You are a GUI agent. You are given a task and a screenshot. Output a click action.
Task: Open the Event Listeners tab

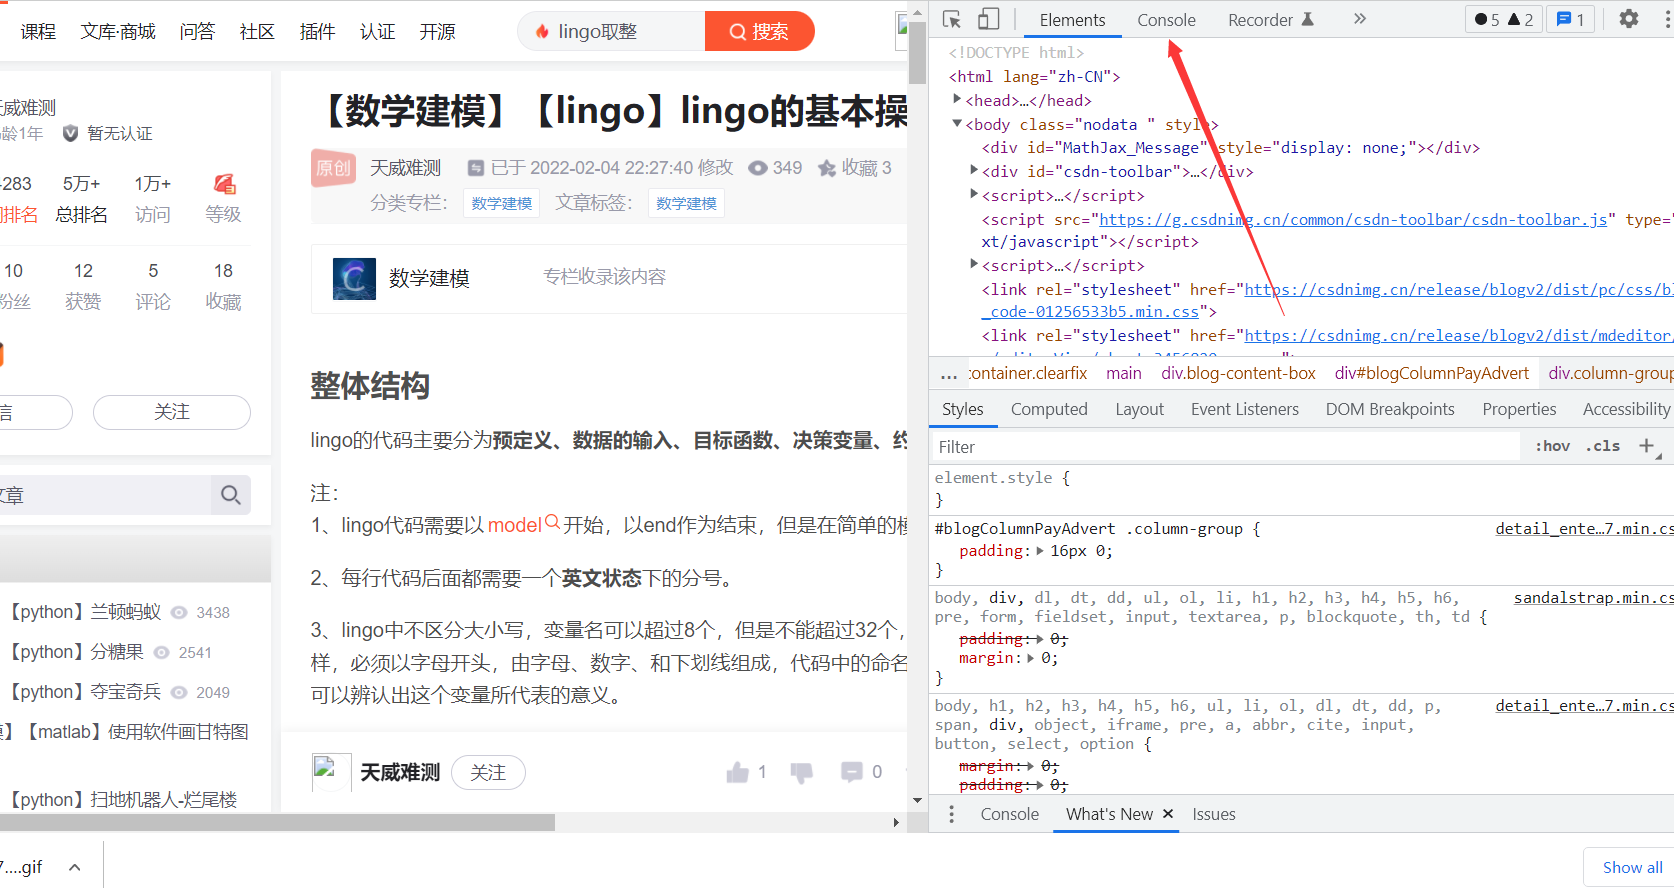pos(1244,409)
